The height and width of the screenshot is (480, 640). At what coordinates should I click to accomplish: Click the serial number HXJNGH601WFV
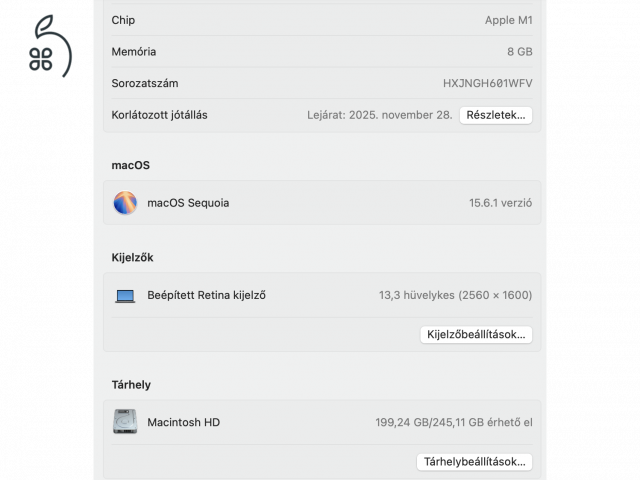click(487, 84)
